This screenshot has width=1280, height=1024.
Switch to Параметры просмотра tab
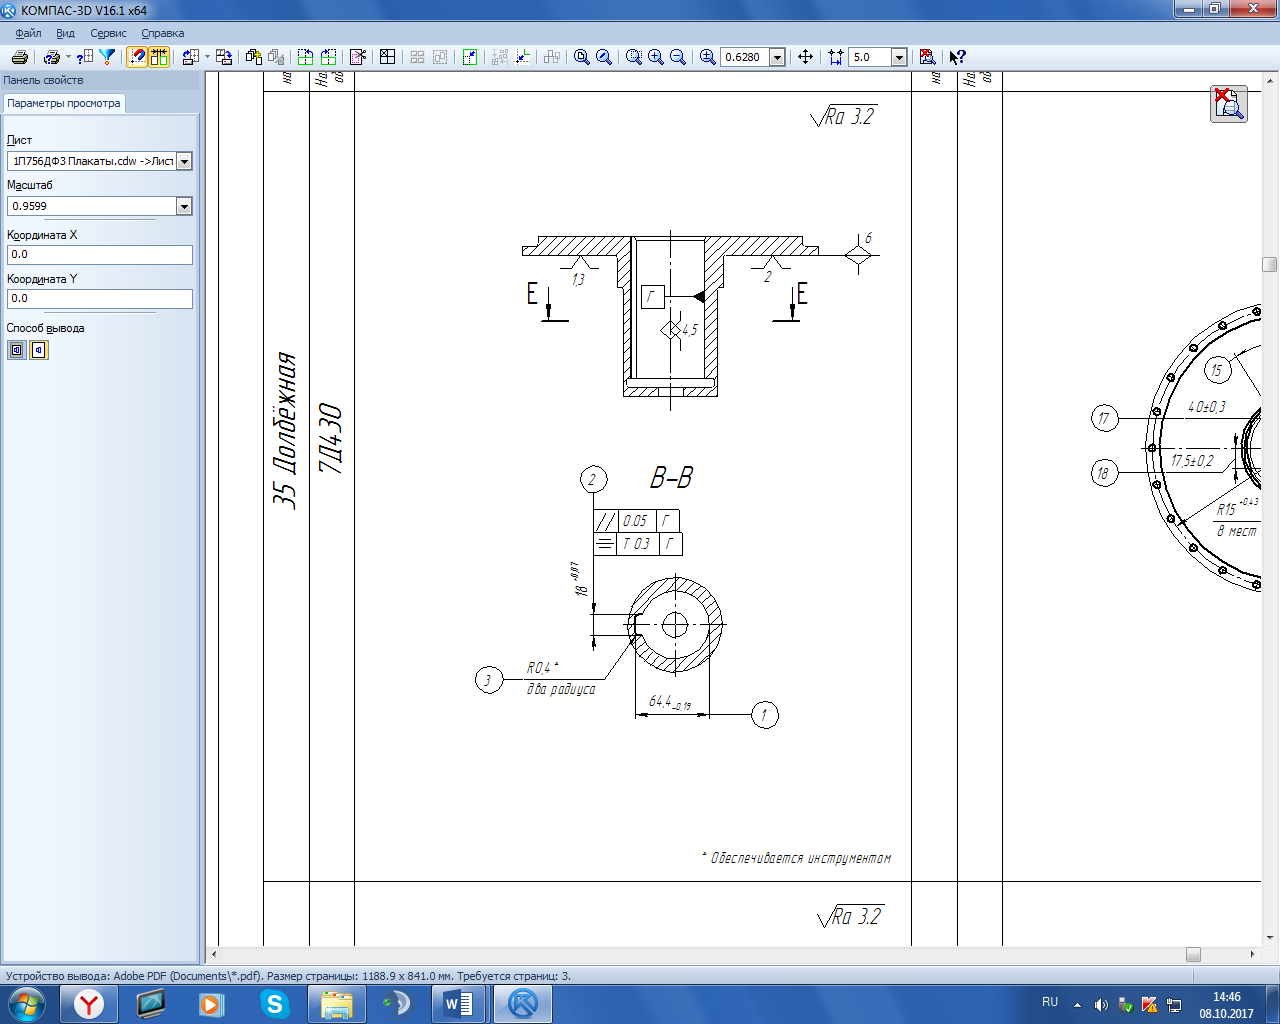click(x=64, y=103)
